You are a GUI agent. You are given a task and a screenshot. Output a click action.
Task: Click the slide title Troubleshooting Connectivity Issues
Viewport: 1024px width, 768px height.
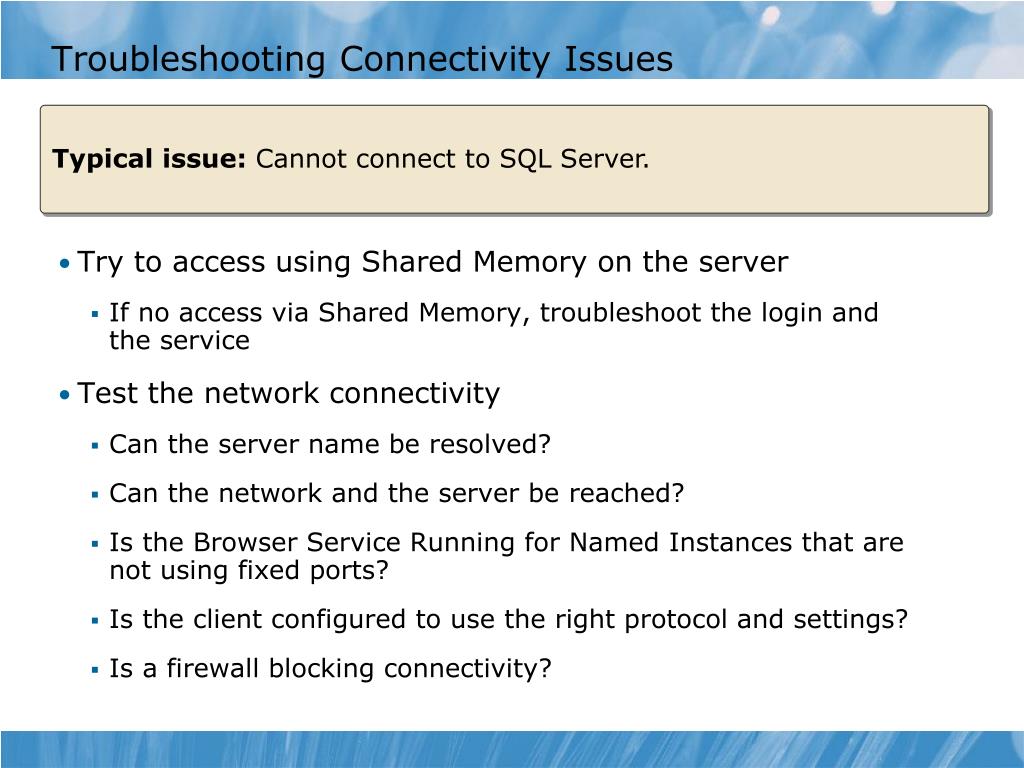click(x=362, y=59)
